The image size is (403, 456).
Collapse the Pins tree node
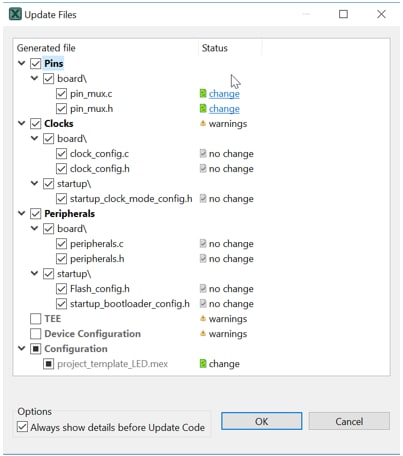pos(22,63)
